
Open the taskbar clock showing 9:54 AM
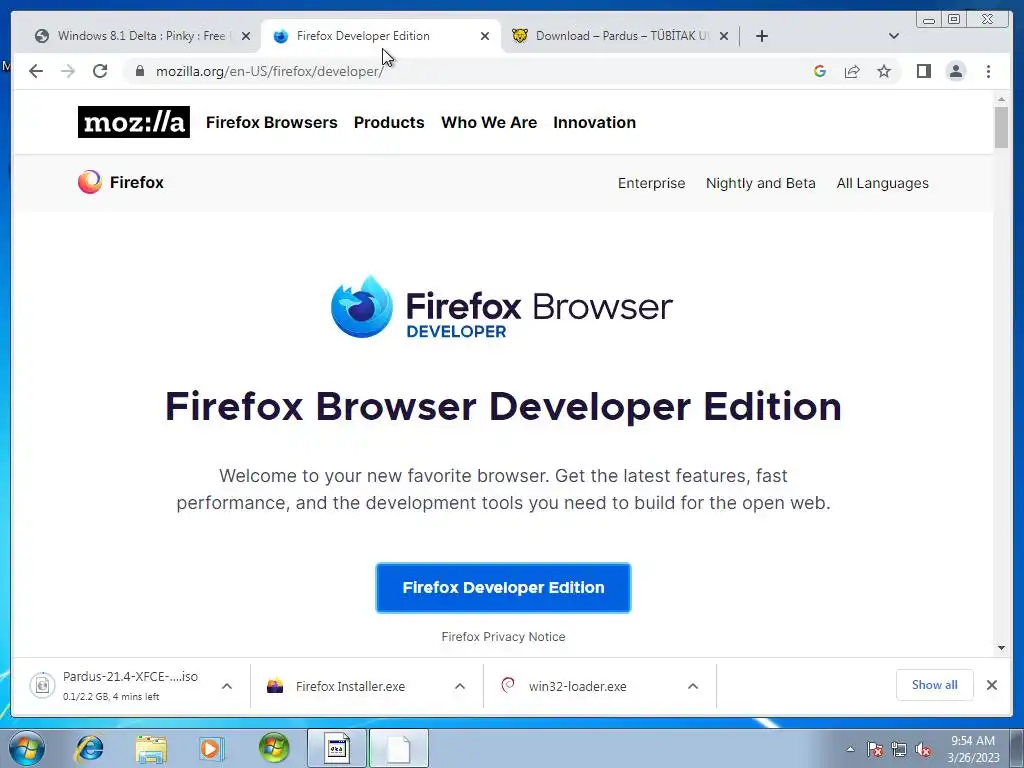pyautogui.click(x=973, y=749)
